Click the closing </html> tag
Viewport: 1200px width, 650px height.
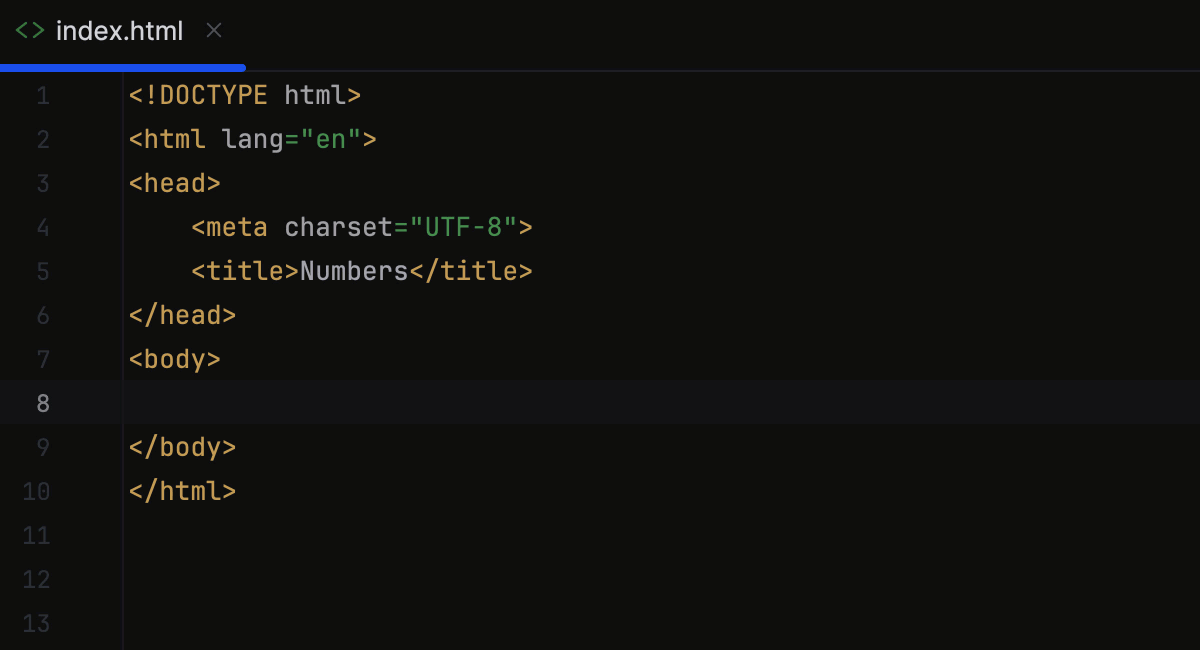(x=182, y=491)
